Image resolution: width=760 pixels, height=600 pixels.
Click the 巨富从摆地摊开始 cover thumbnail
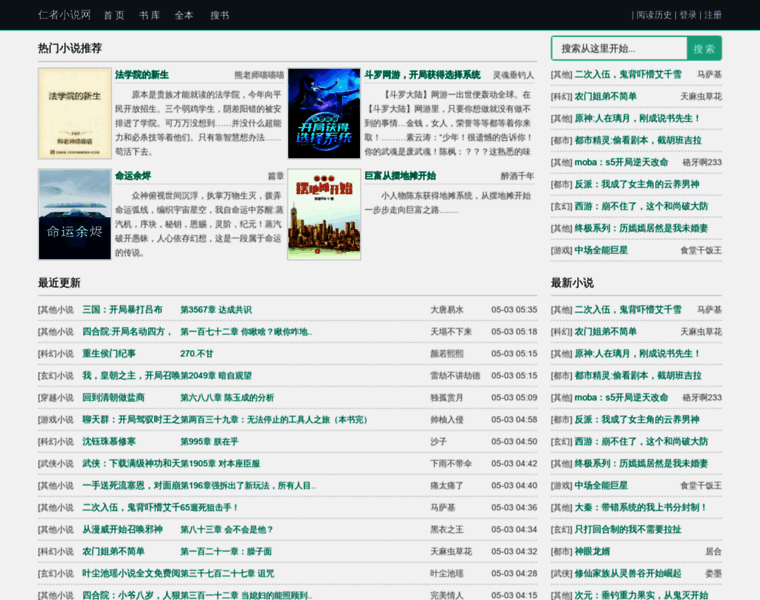[x=324, y=214]
